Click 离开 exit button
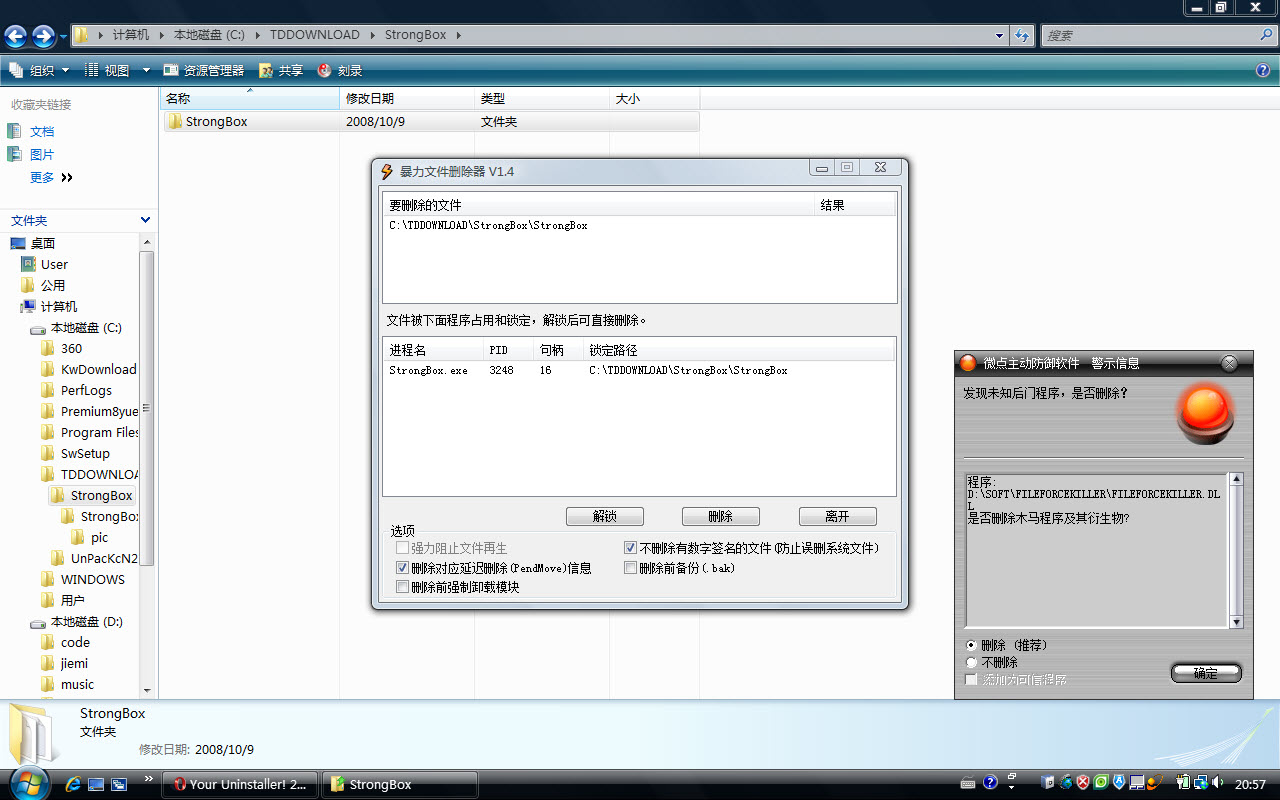This screenshot has width=1280, height=800. pos(837,516)
